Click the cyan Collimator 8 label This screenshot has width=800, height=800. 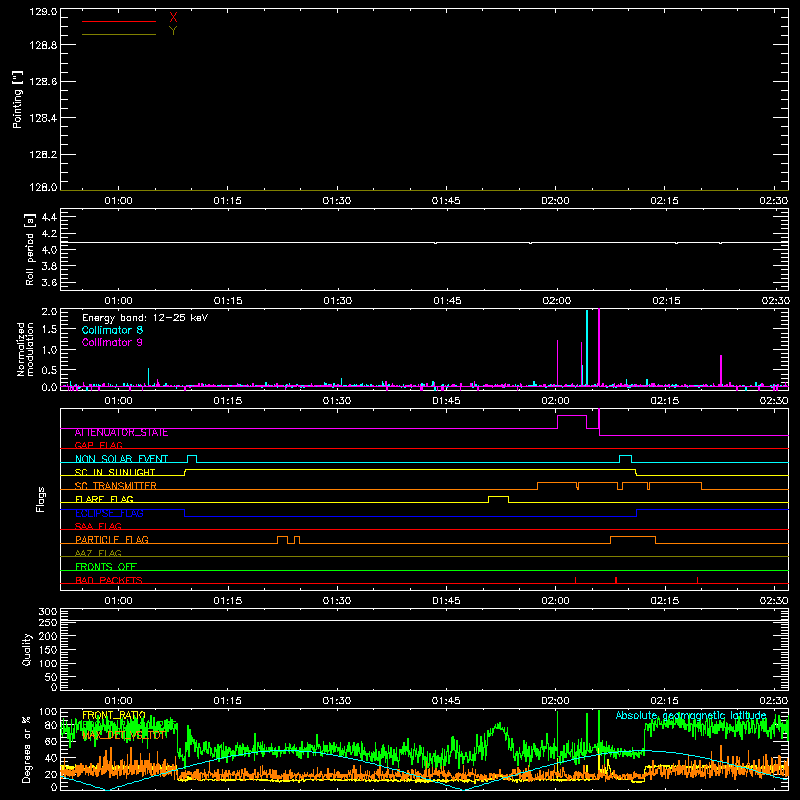[x=112, y=330]
